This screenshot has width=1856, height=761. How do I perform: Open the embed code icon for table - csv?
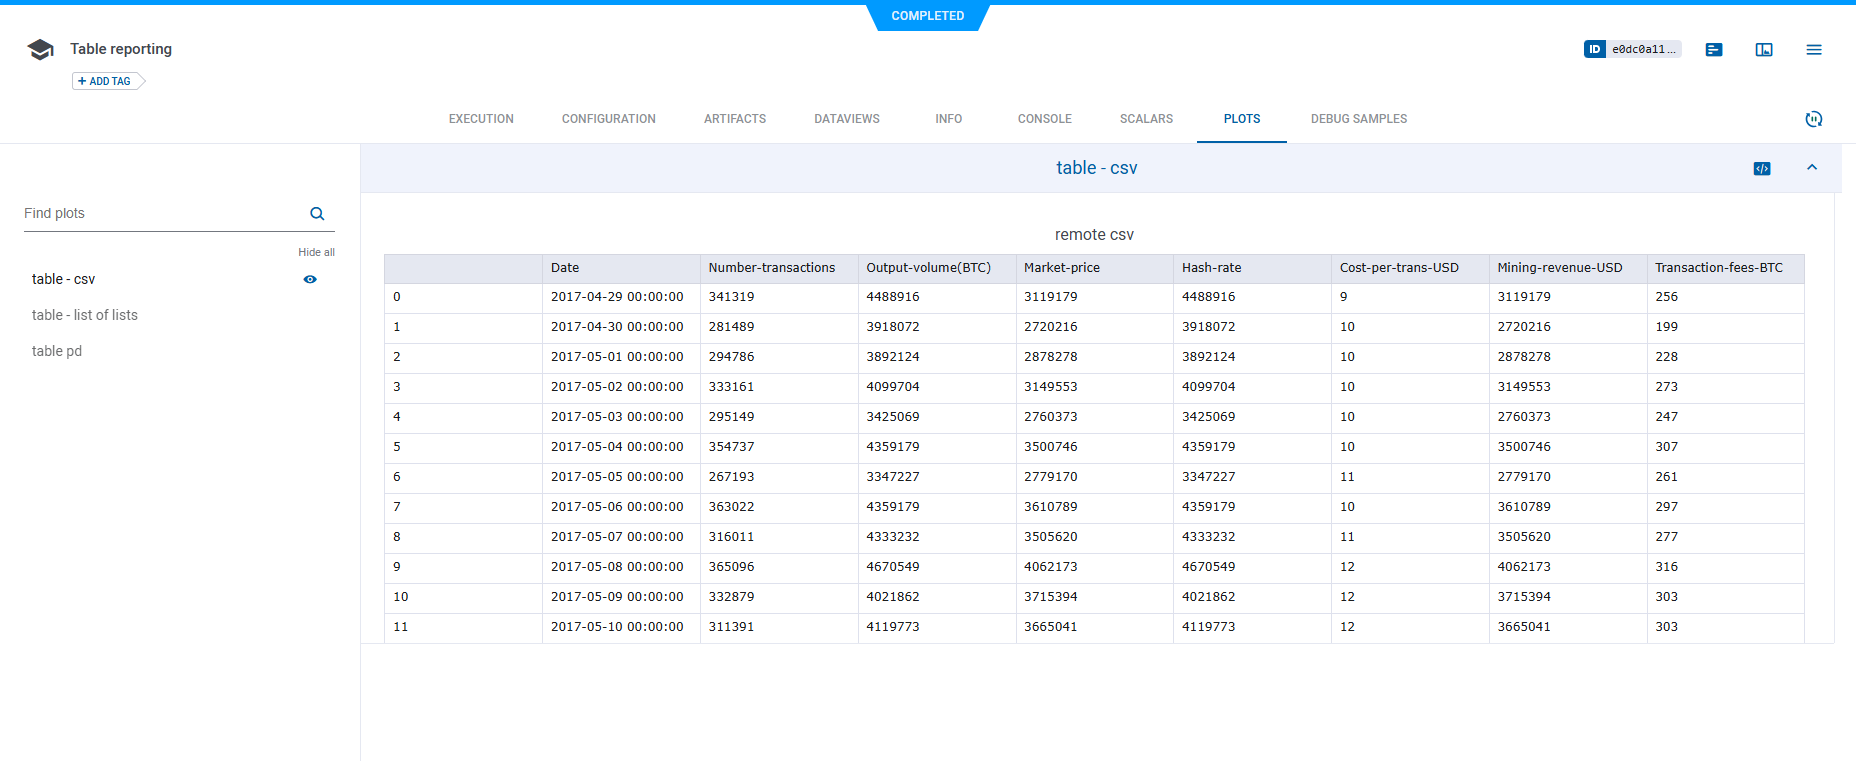pyautogui.click(x=1762, y=168)
